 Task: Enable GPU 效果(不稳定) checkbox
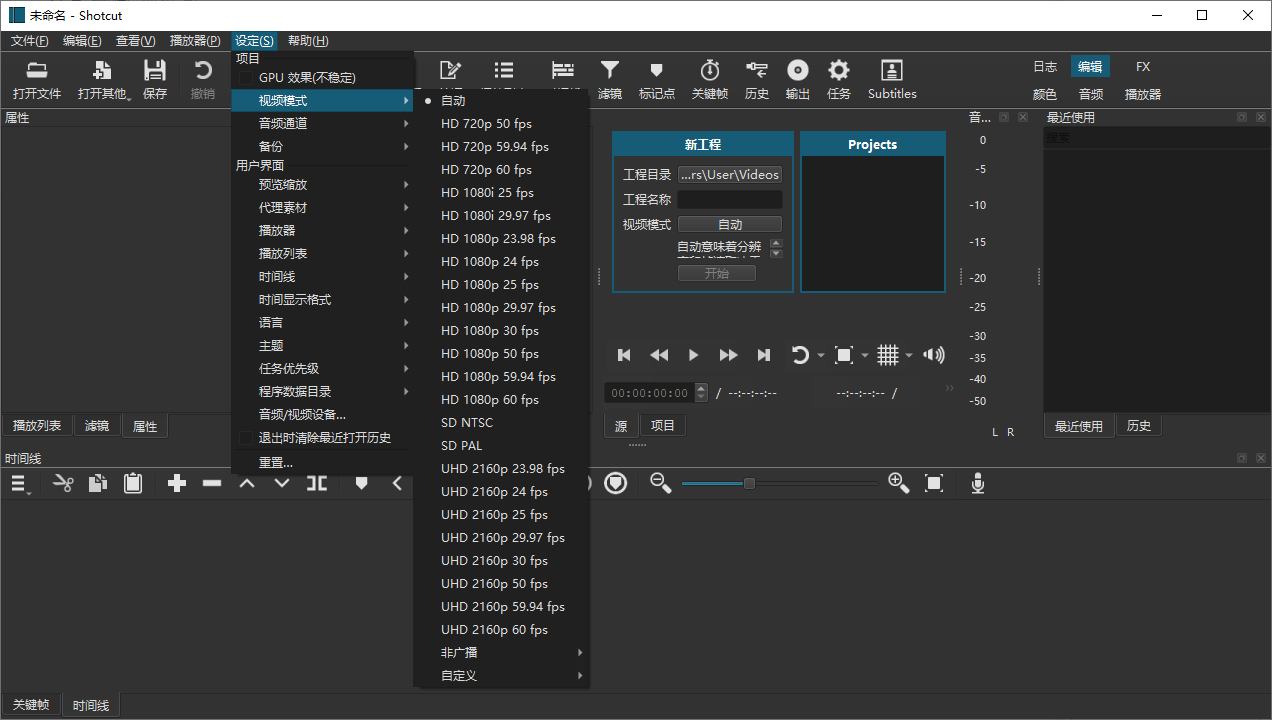coord(246,78)
